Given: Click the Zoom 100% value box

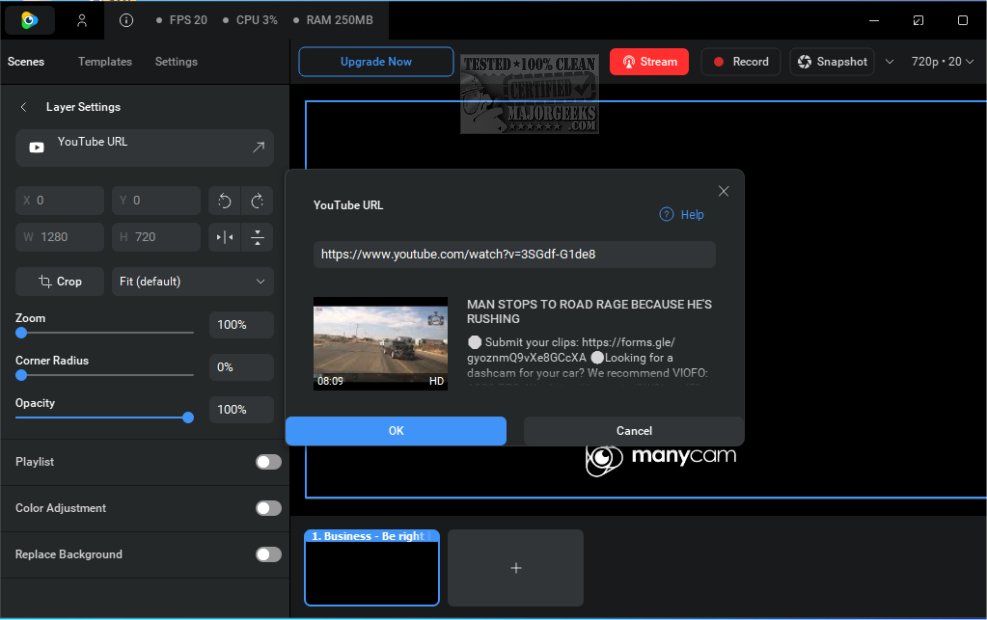Looking at the screenshot, I should 242,325.
